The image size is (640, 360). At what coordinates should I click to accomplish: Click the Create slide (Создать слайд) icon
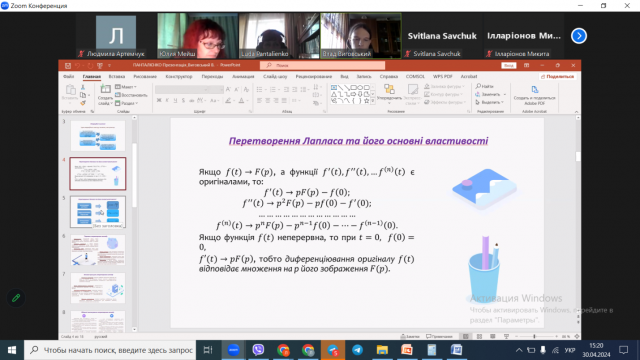coord(105,89)
